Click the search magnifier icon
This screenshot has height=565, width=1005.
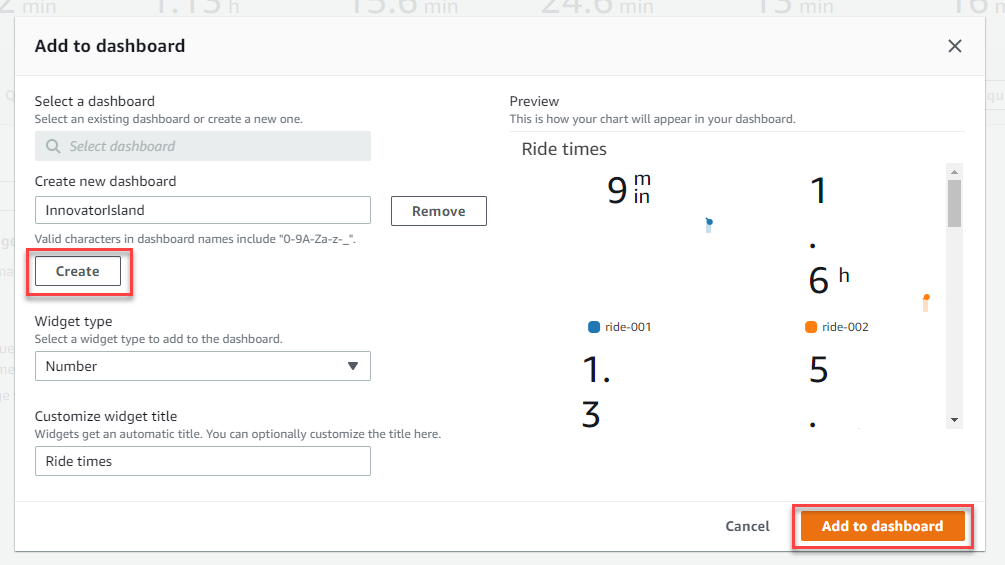coord(53,147)
